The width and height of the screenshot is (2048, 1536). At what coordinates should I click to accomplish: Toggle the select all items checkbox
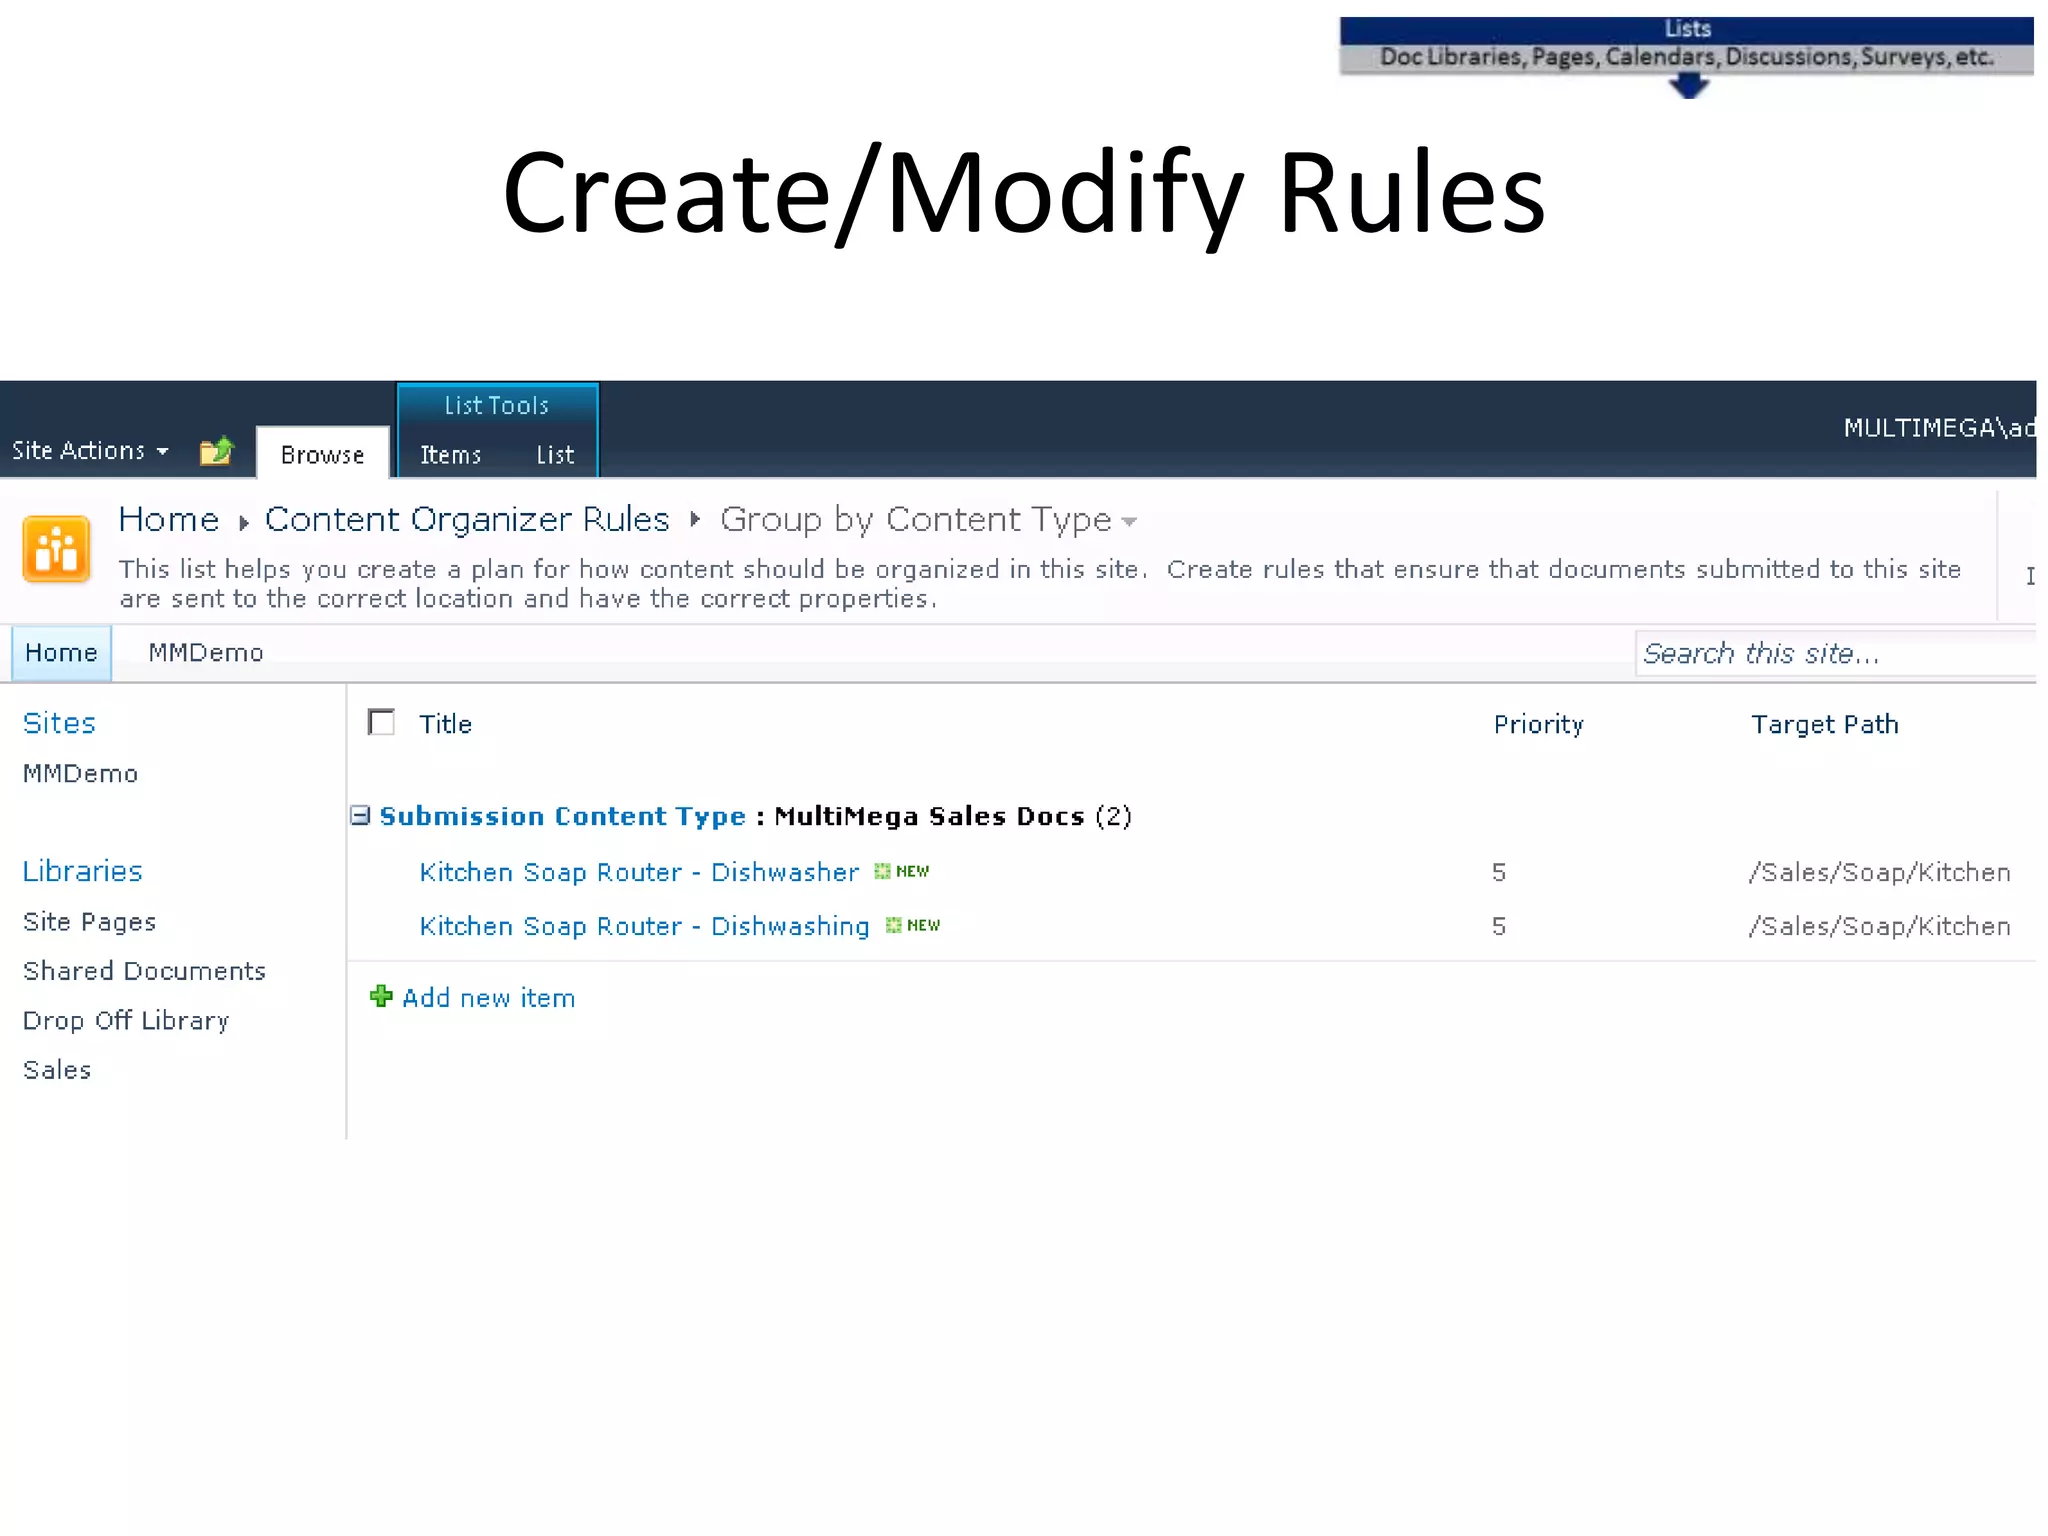381,722
